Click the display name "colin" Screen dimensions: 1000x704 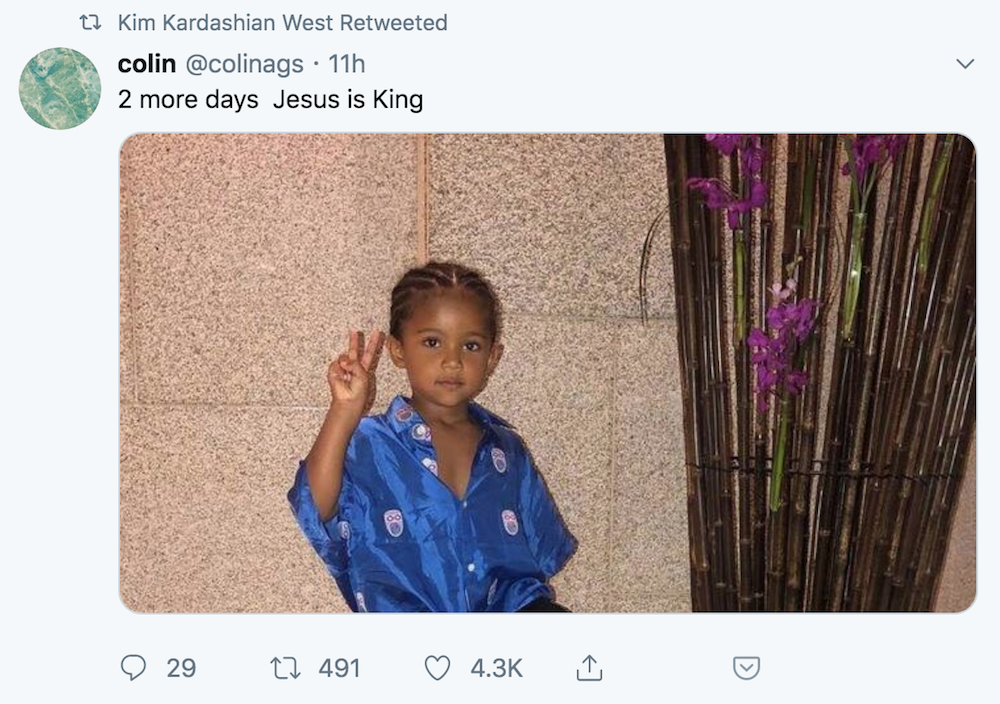click(147, 64)
